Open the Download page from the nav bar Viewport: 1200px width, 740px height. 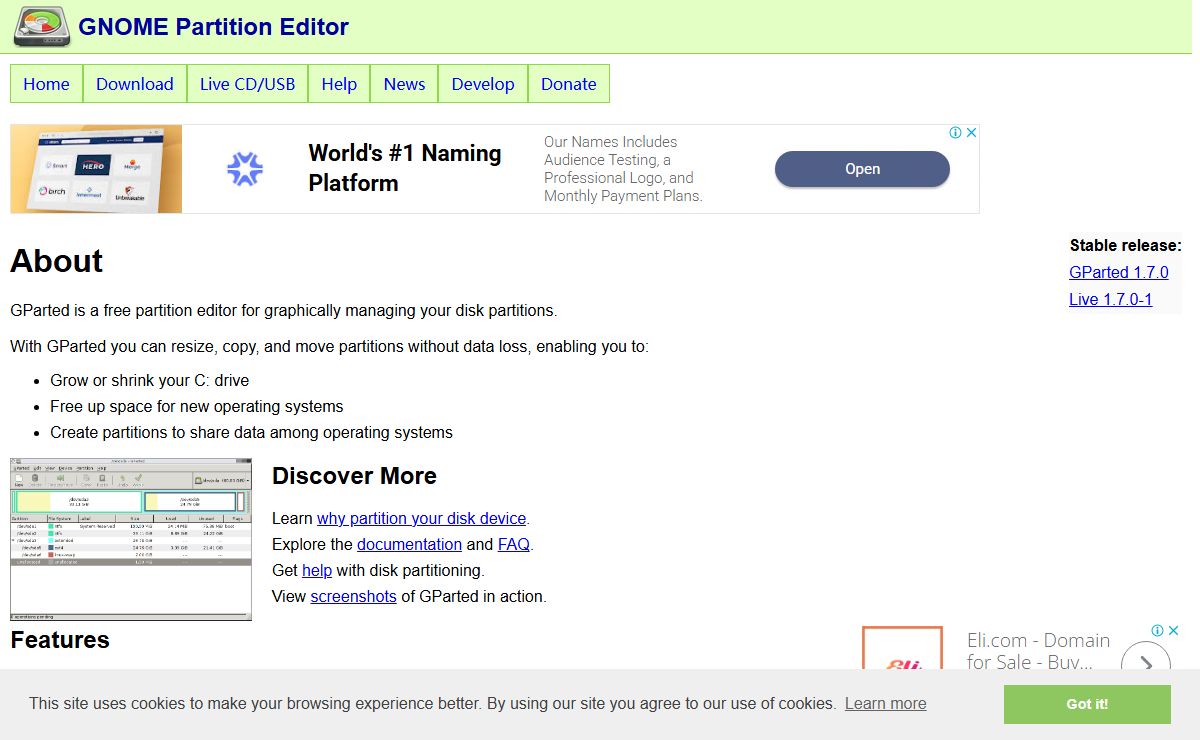point(135,84)
